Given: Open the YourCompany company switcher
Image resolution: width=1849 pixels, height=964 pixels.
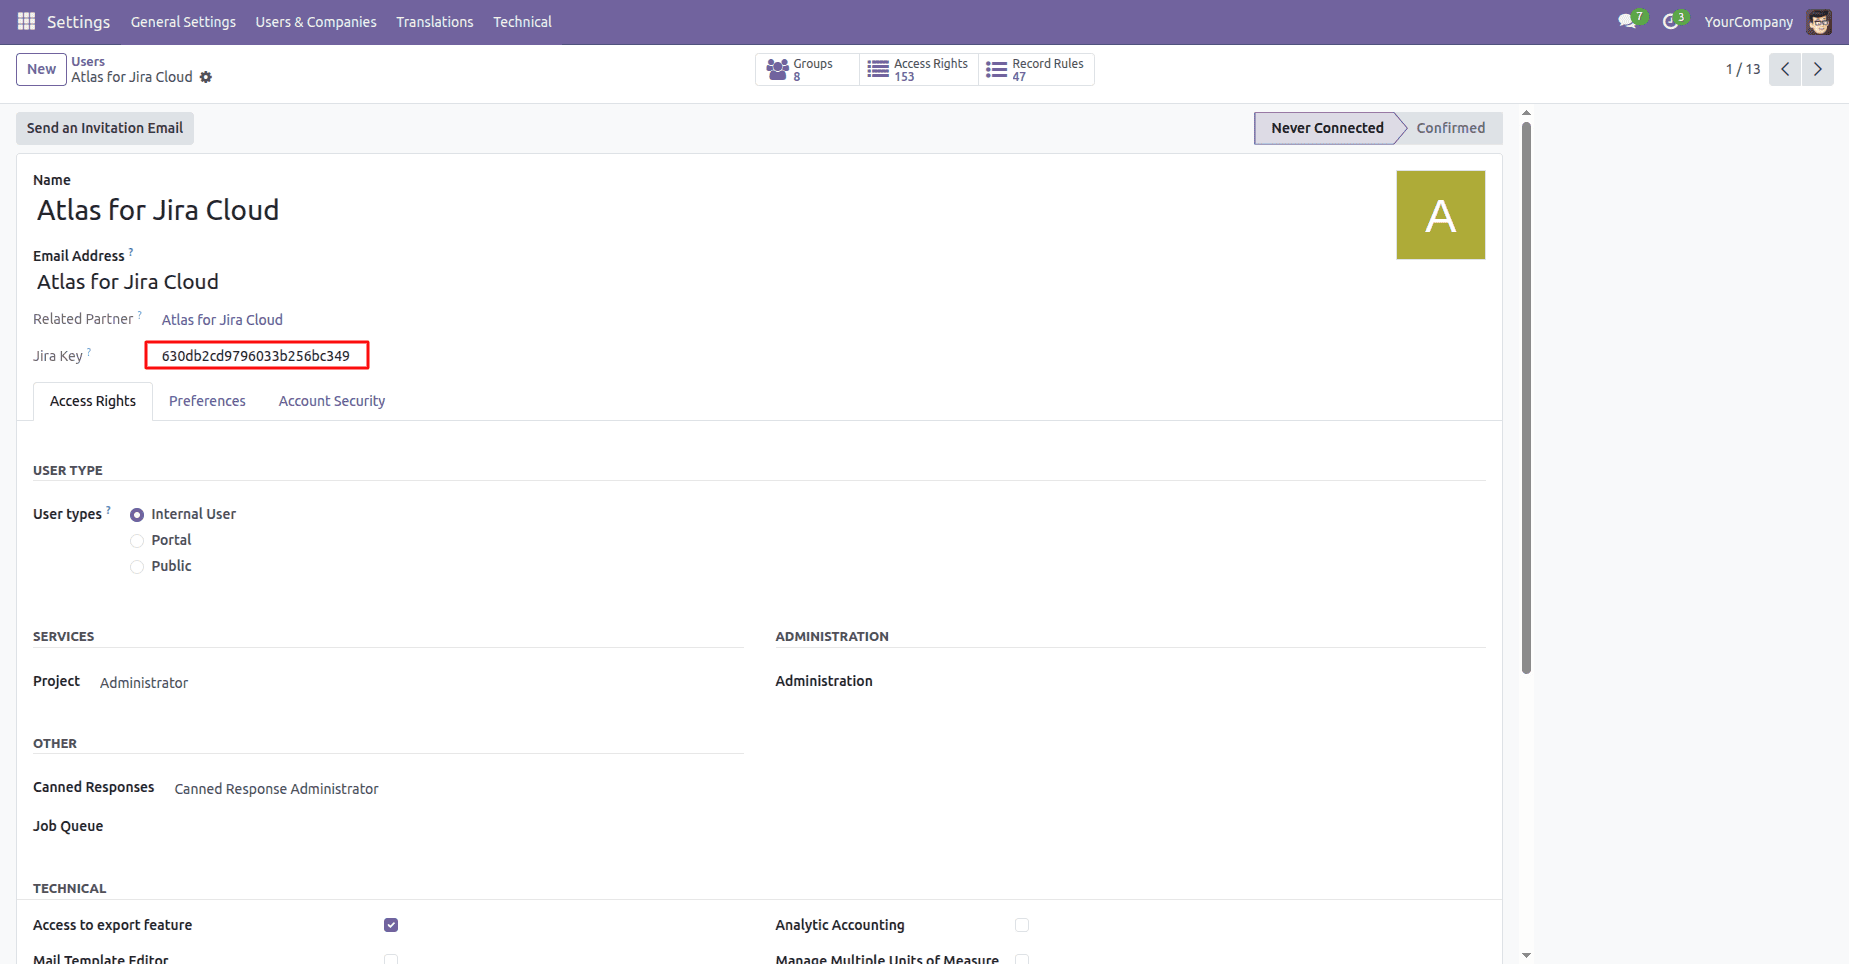Looking at the screenshot, I should 1748,22.
